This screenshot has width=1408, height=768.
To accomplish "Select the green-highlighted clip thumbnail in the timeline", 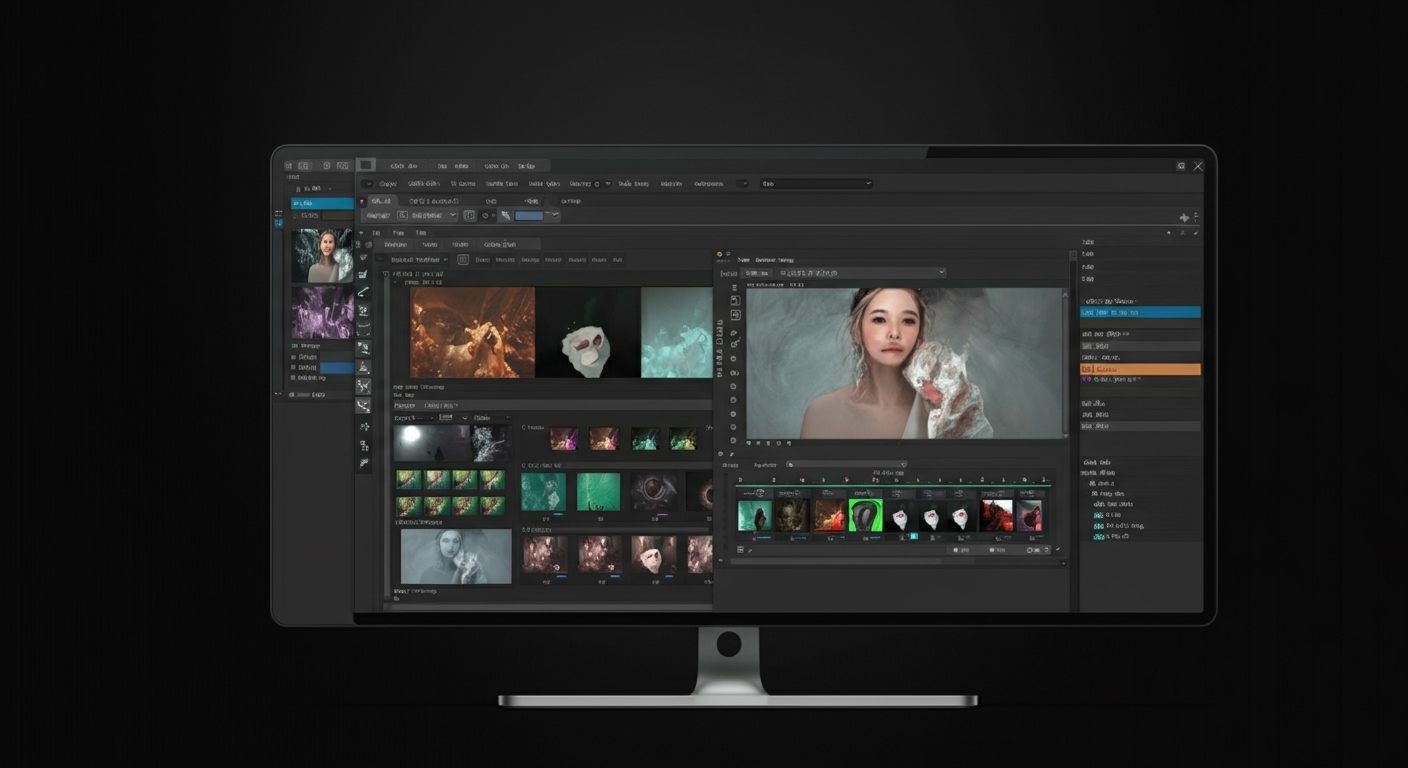I will pyautogui.click(x=865, y=514).
